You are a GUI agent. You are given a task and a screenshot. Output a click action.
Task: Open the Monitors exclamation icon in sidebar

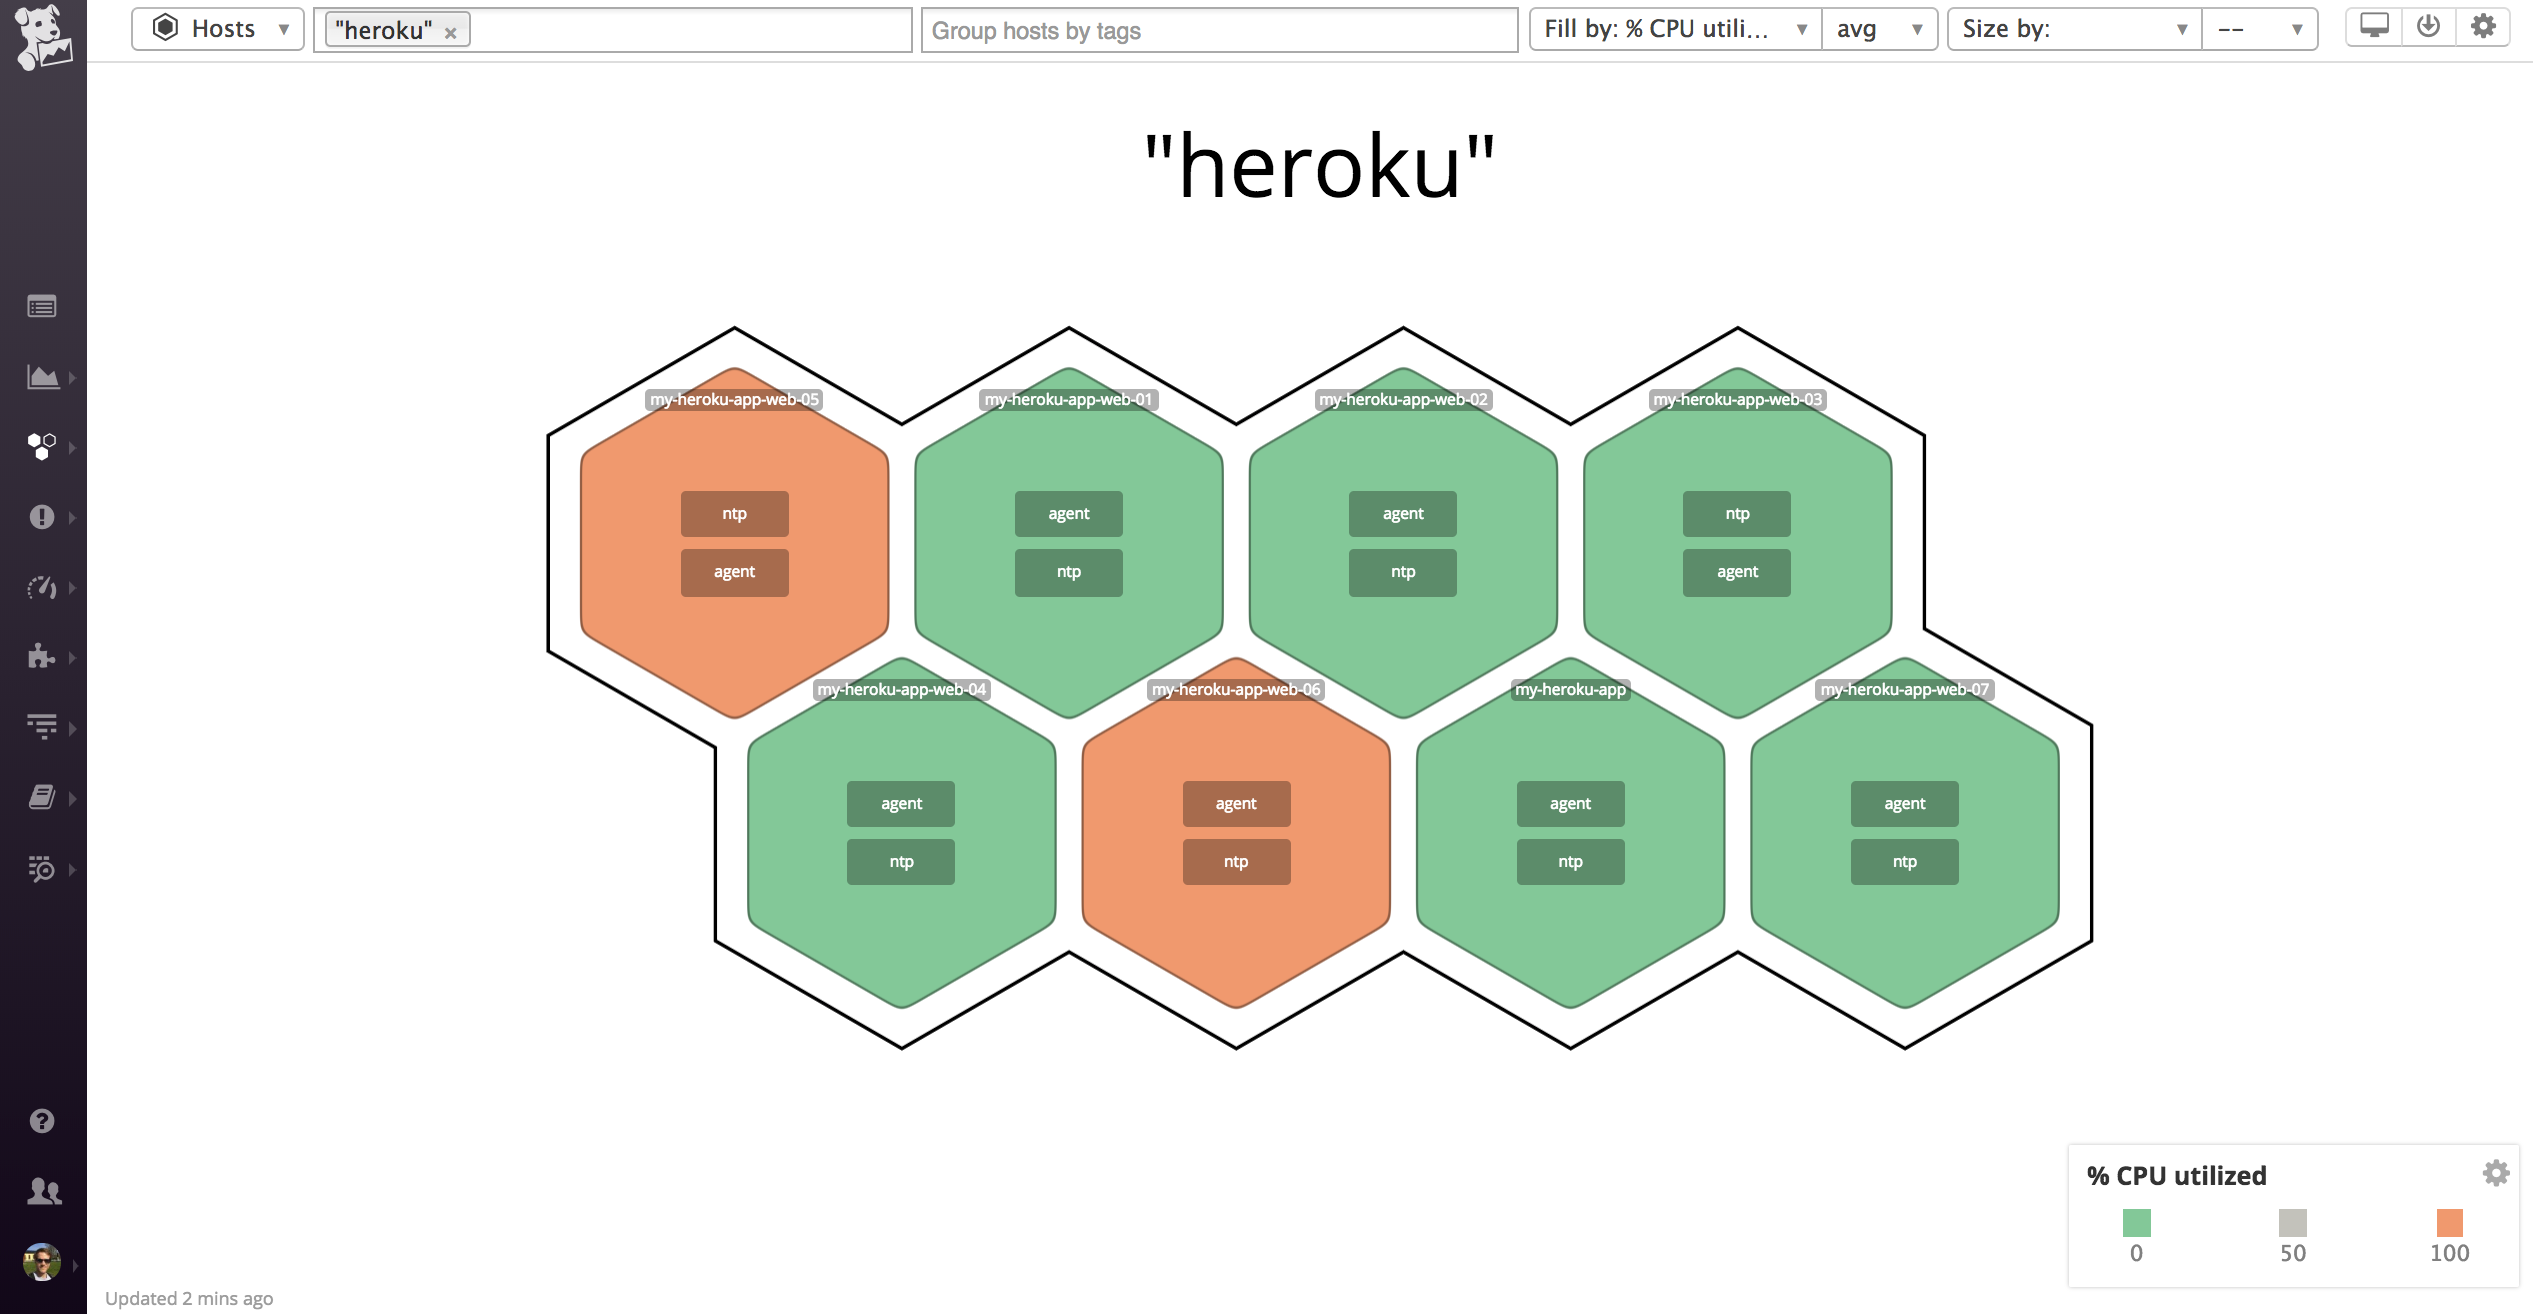coord(41,517)
